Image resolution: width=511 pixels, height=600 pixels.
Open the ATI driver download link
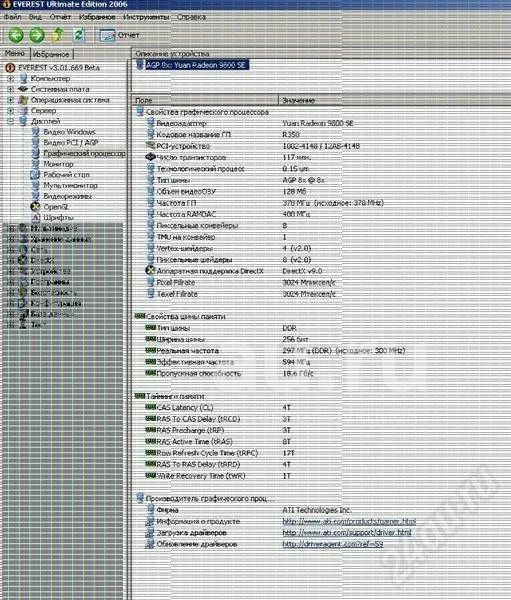347,533
